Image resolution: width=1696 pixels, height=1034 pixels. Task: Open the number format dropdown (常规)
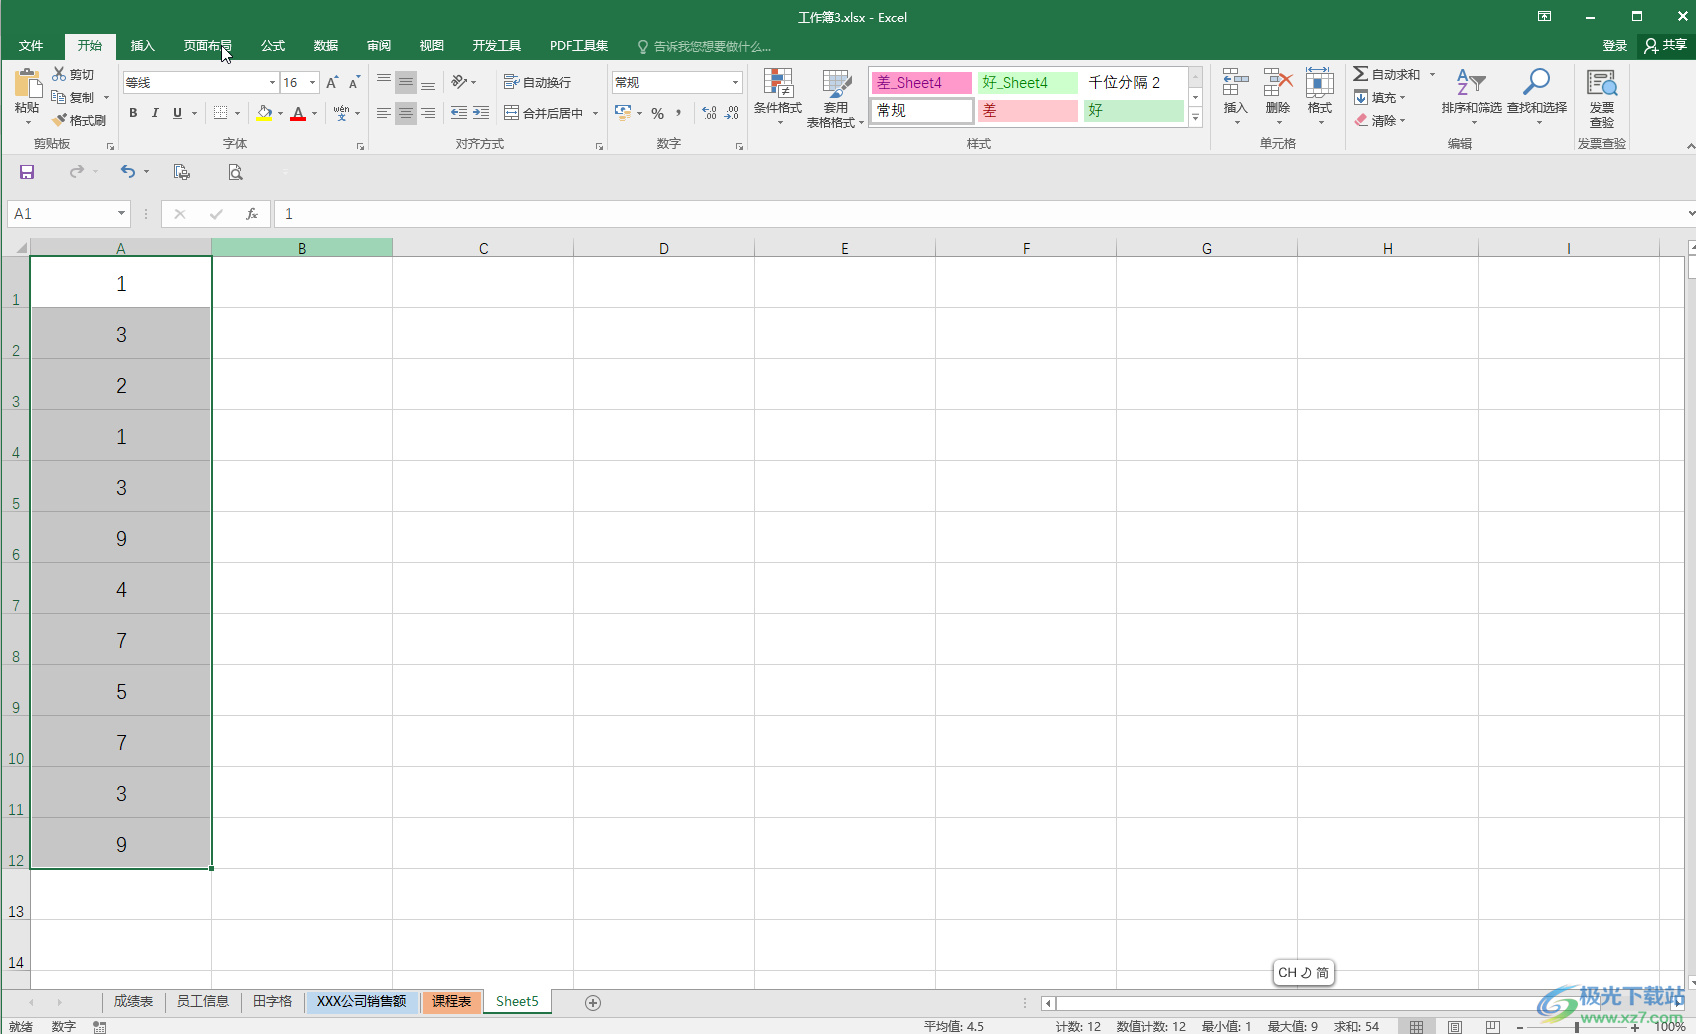(x=736, y=82)
